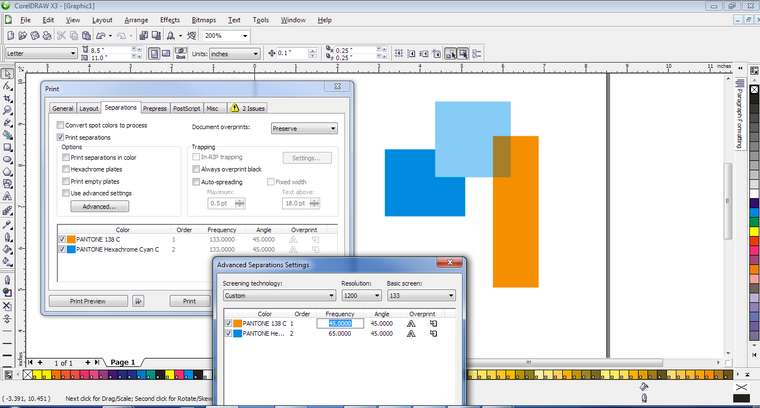The height and width of the screenshot is (408, 760).
Task: Click the Cut scissors icon
Action: [61, 35]
